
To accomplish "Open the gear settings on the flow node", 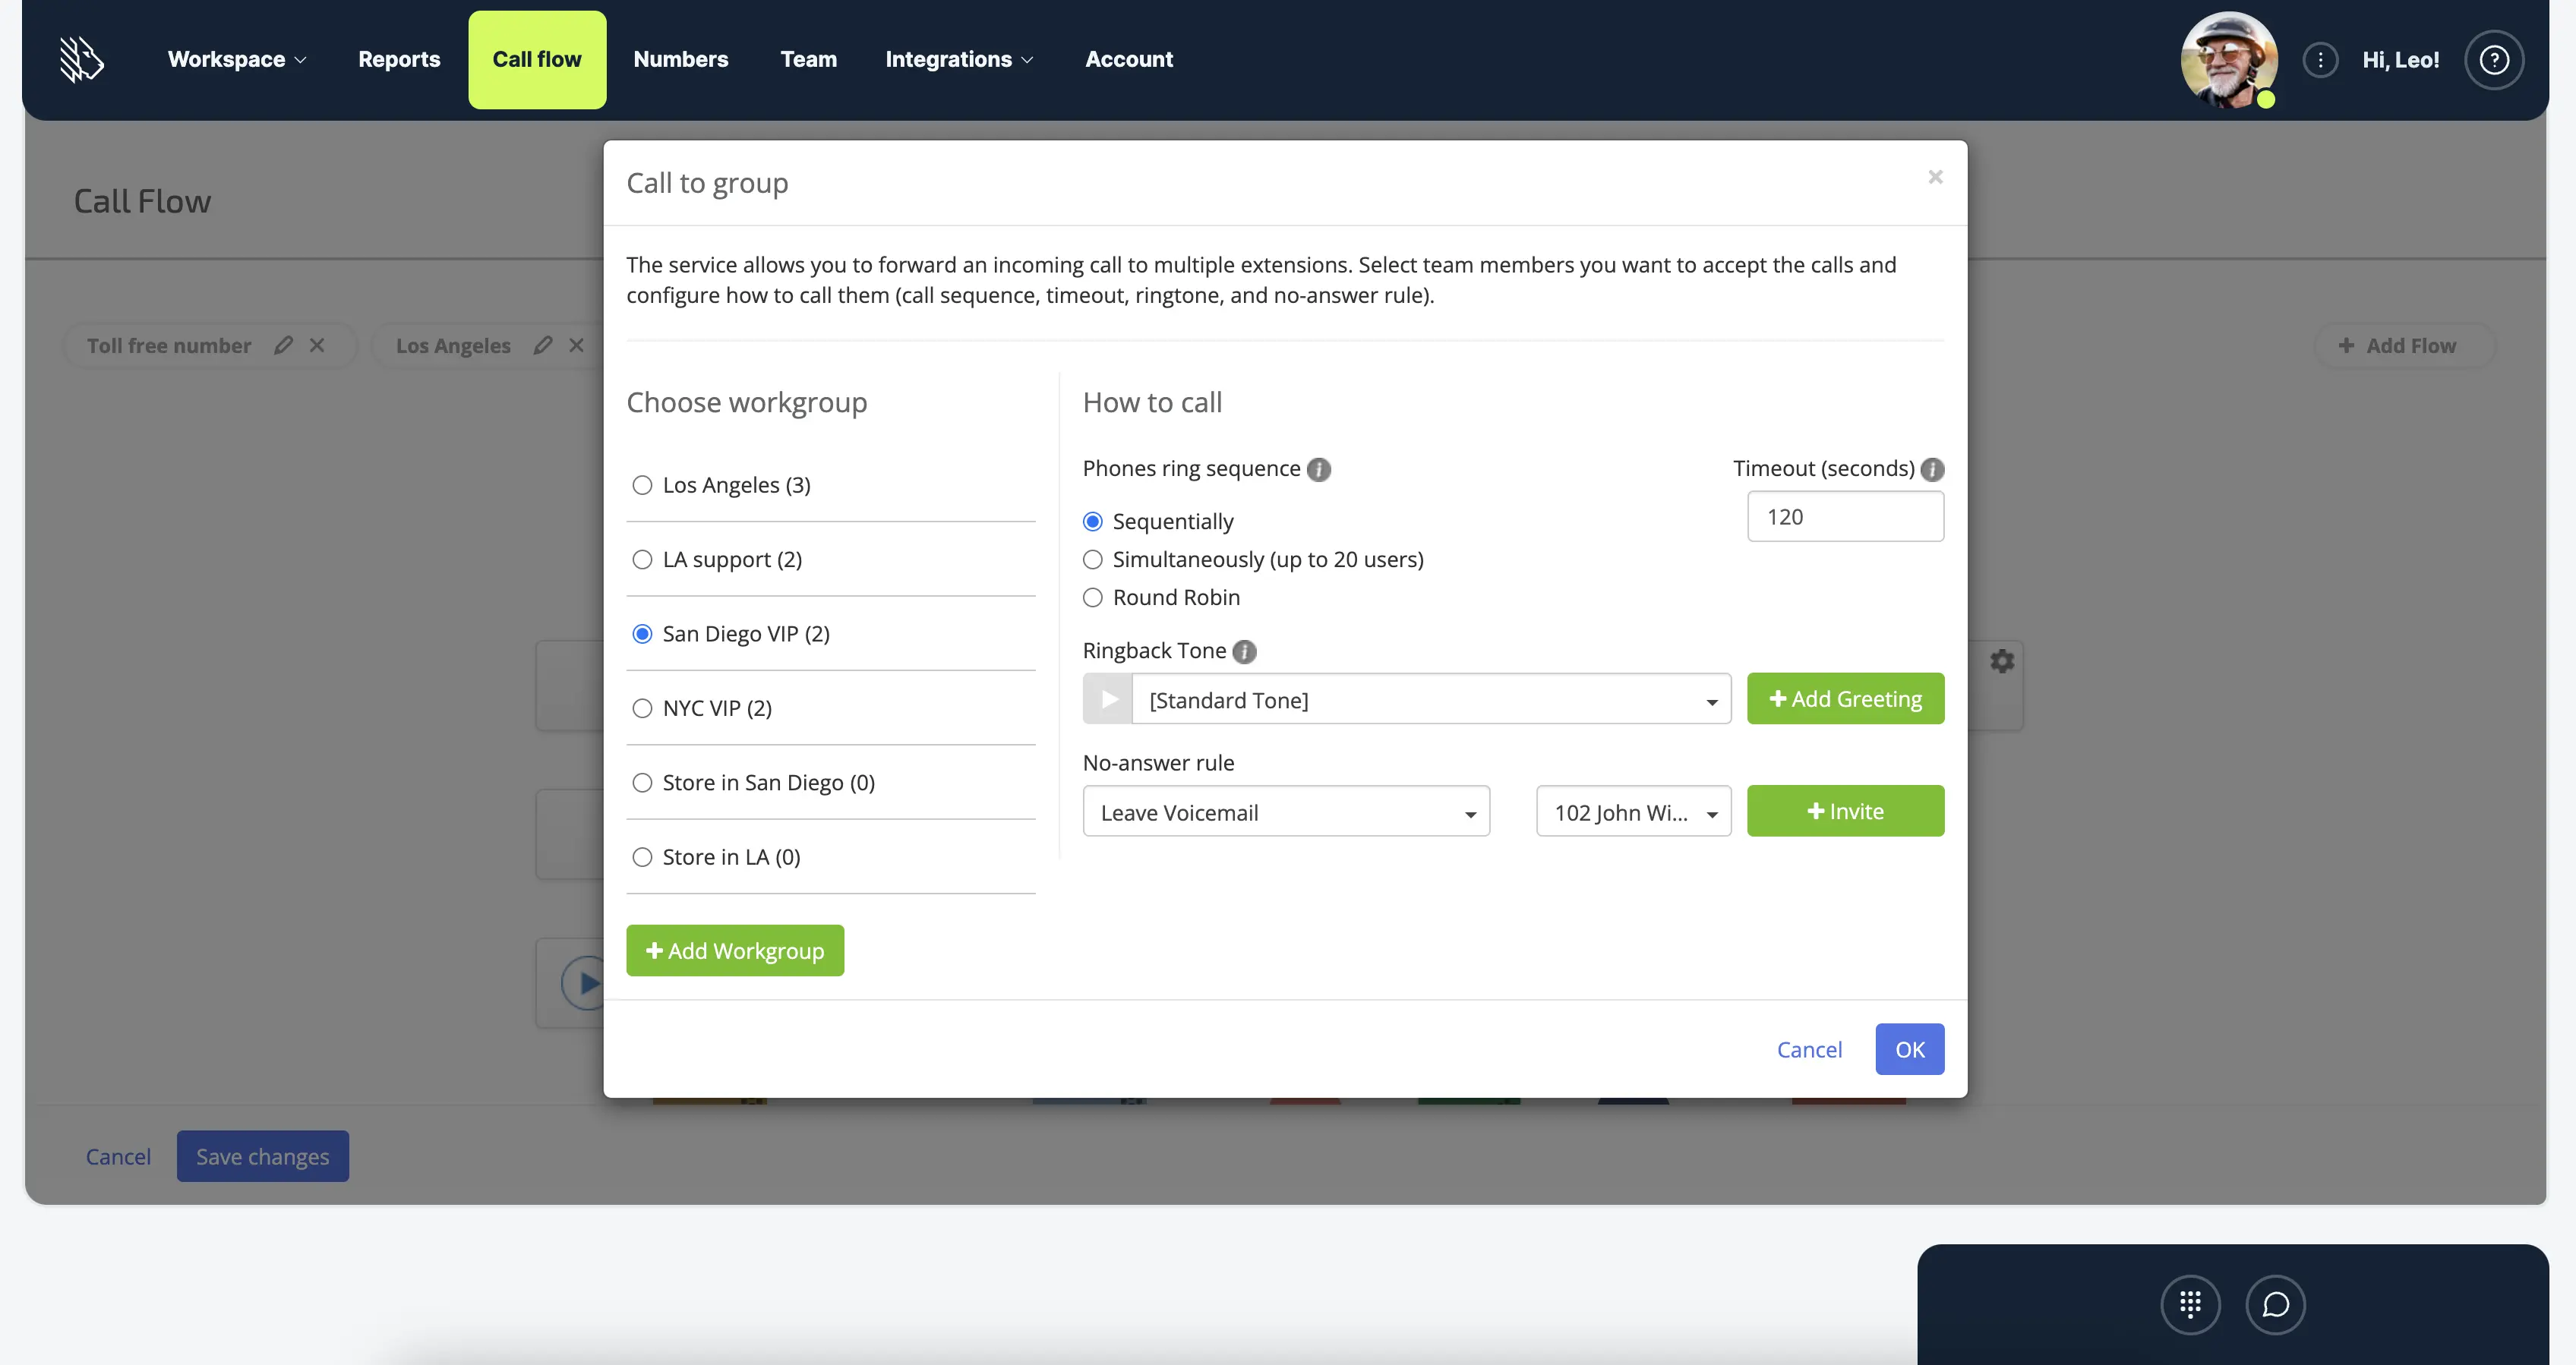I will point(2002,661).
